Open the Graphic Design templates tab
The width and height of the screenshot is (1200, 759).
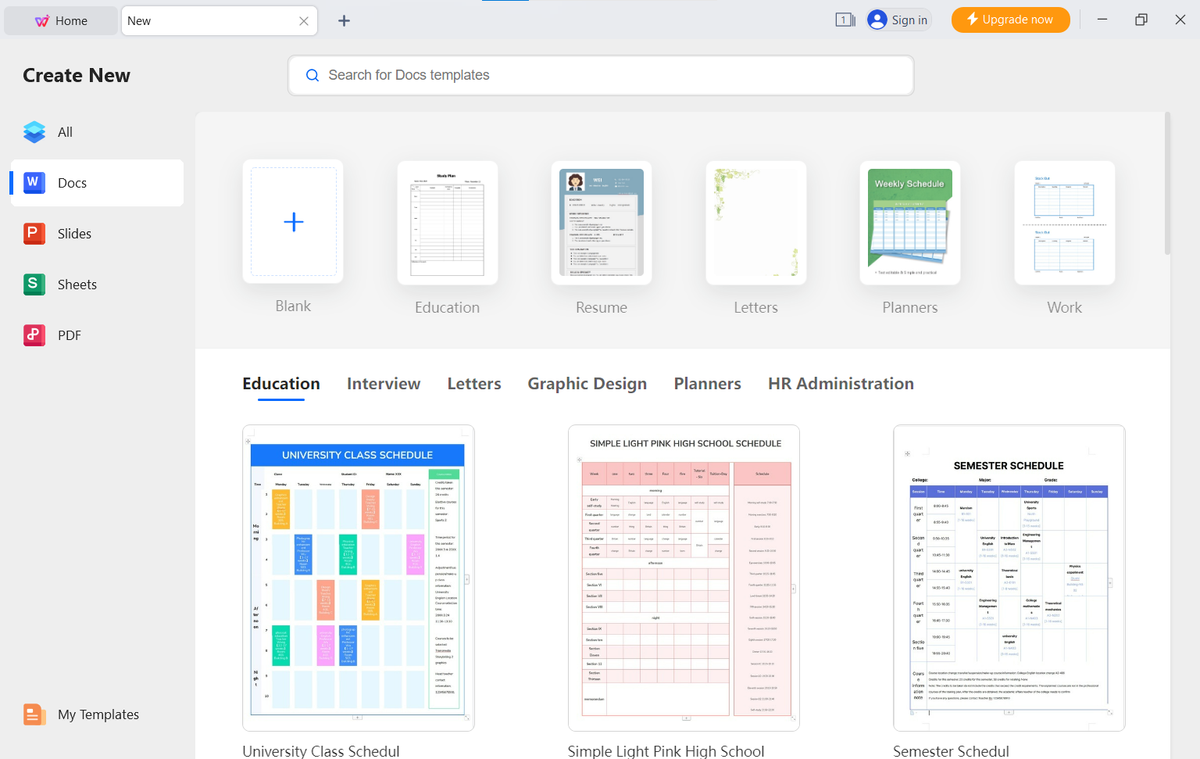pyautogui.click(x=587, y=383)
